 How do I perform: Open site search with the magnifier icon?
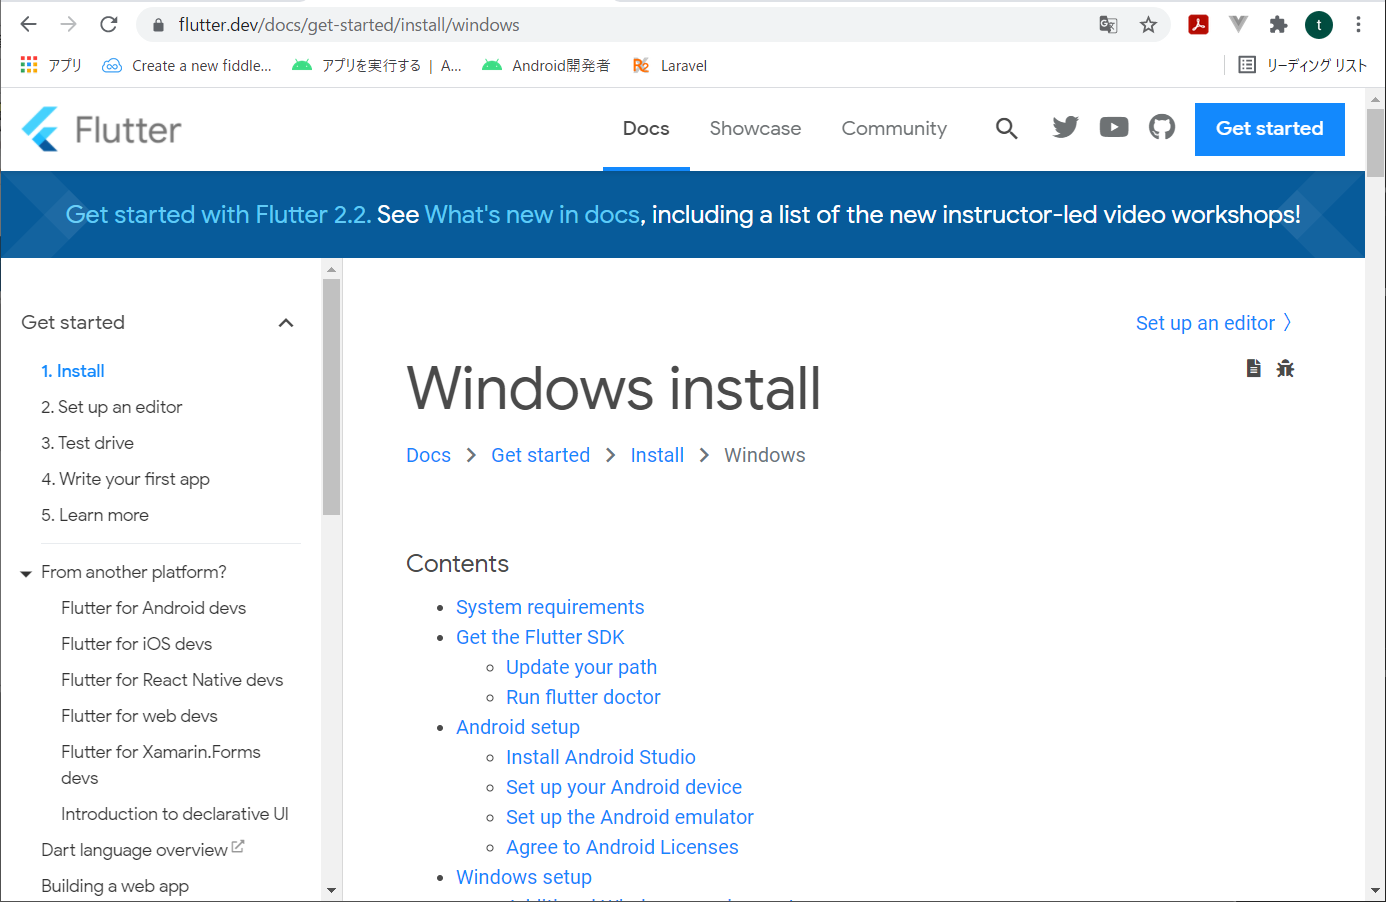[1007, 128]
